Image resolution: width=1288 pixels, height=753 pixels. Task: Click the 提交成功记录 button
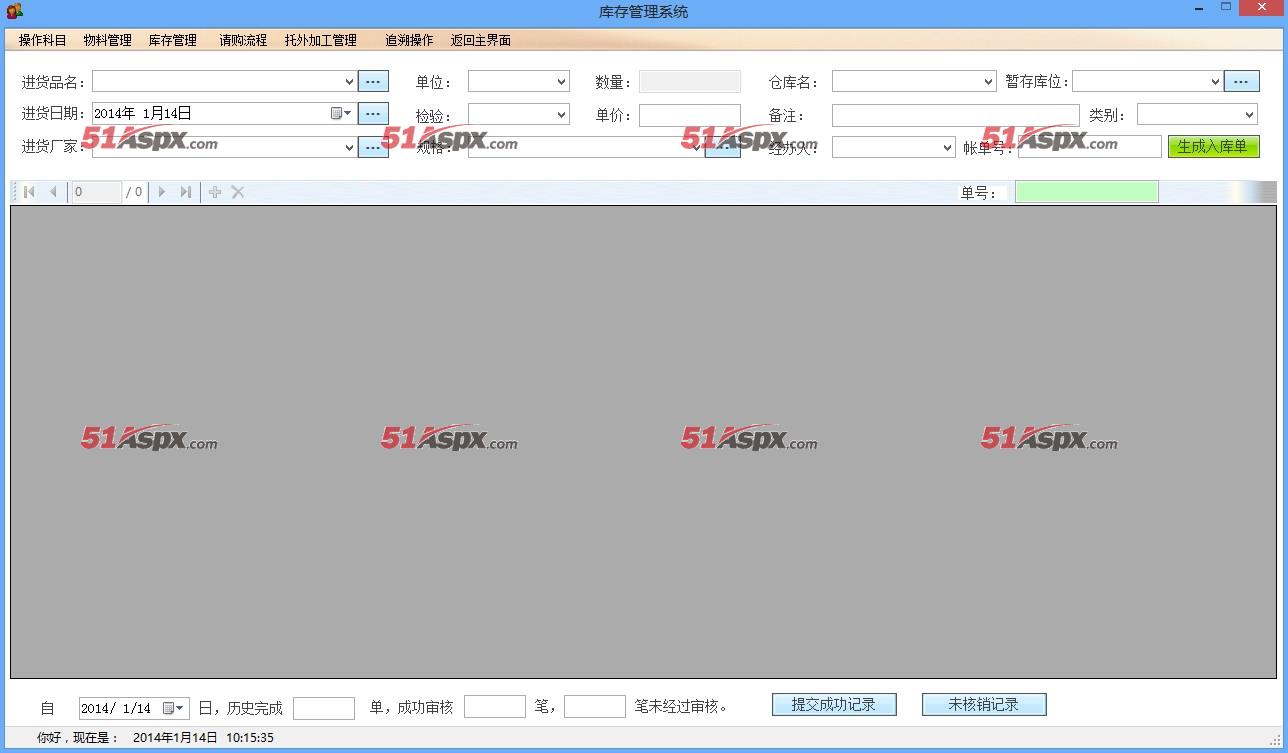834,705
